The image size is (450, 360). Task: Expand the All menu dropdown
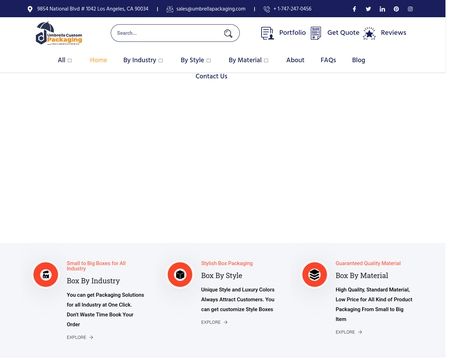[65, 60]
